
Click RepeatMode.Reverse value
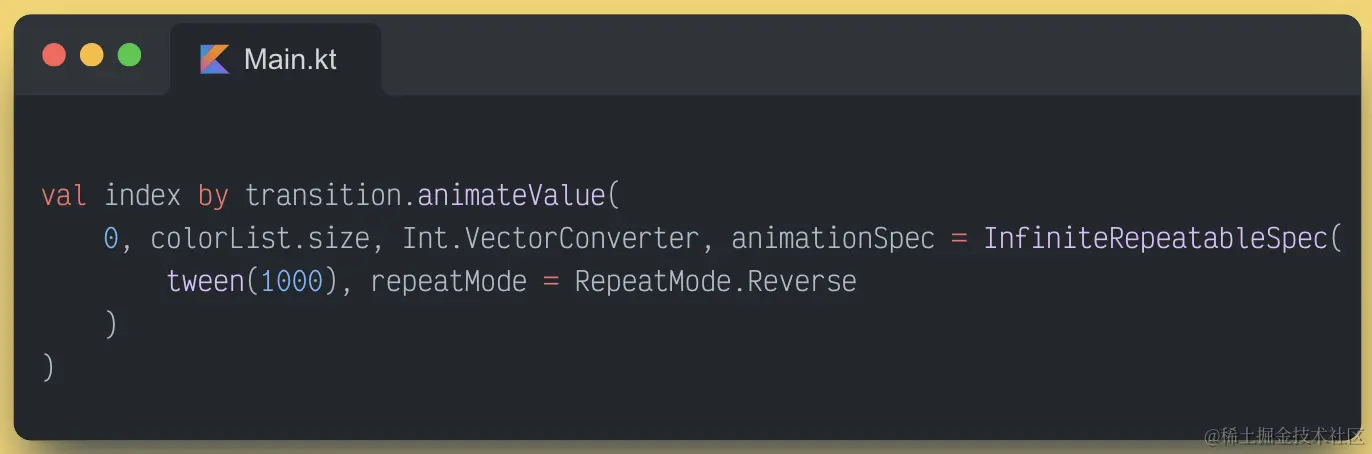coord(715,283)
